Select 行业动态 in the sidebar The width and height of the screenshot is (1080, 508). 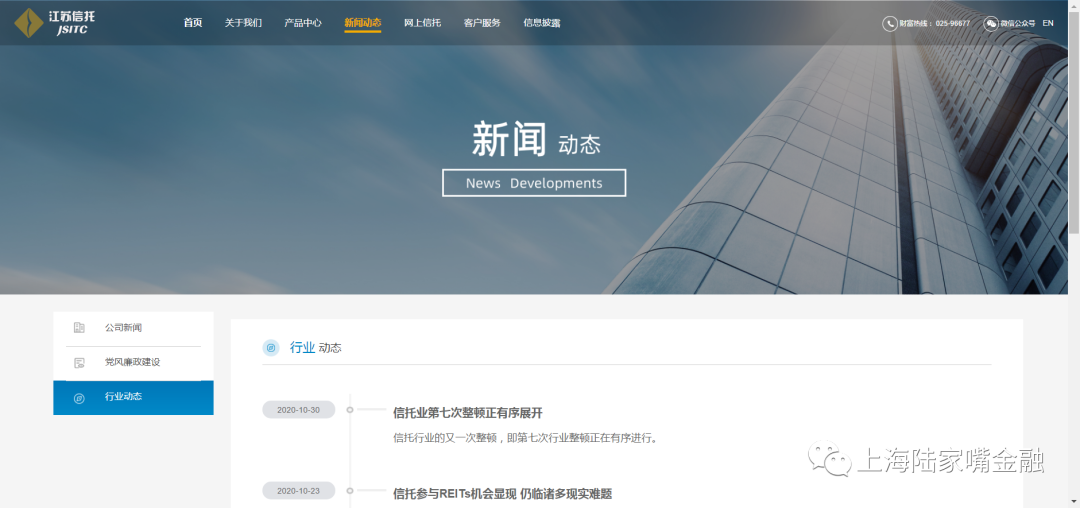[133, 398]
